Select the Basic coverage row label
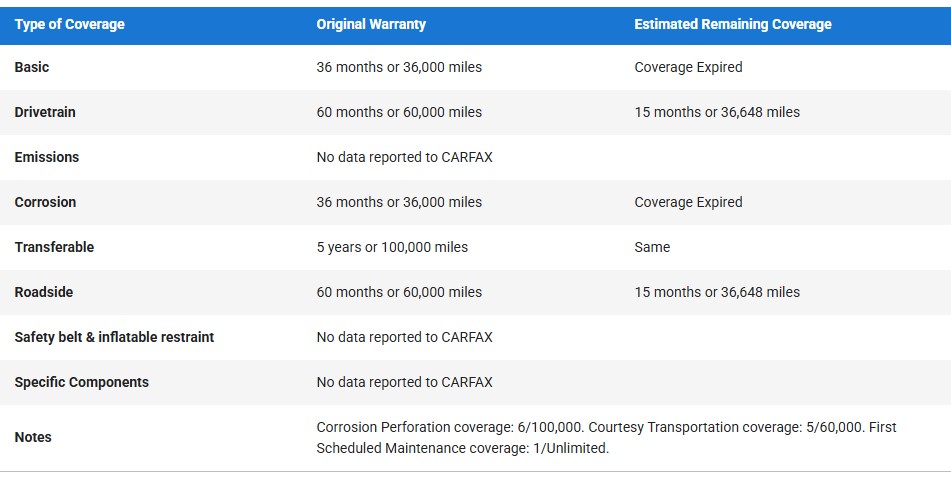The height and width of the screenshot is (479, 951). [x=32, y=67]
